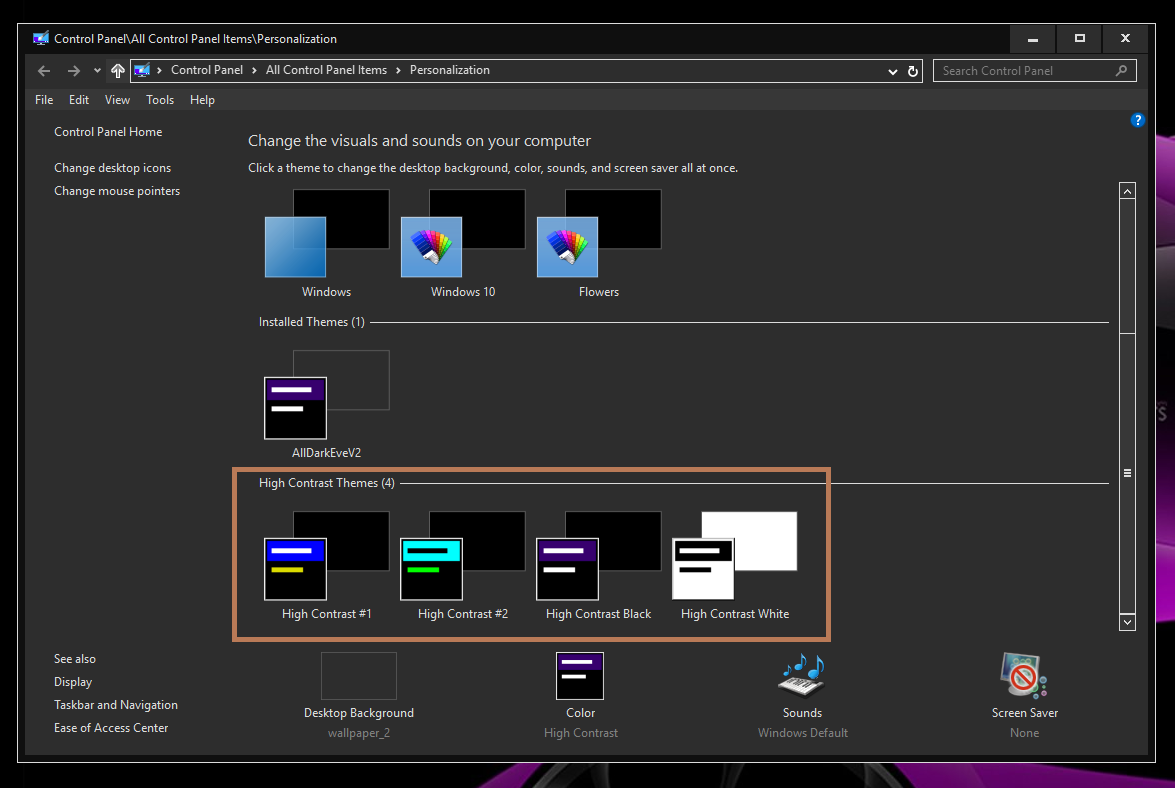1175x788 pixels.
Task: Click the Control Panel icon in address bar
Action: (x=142, y=70)
